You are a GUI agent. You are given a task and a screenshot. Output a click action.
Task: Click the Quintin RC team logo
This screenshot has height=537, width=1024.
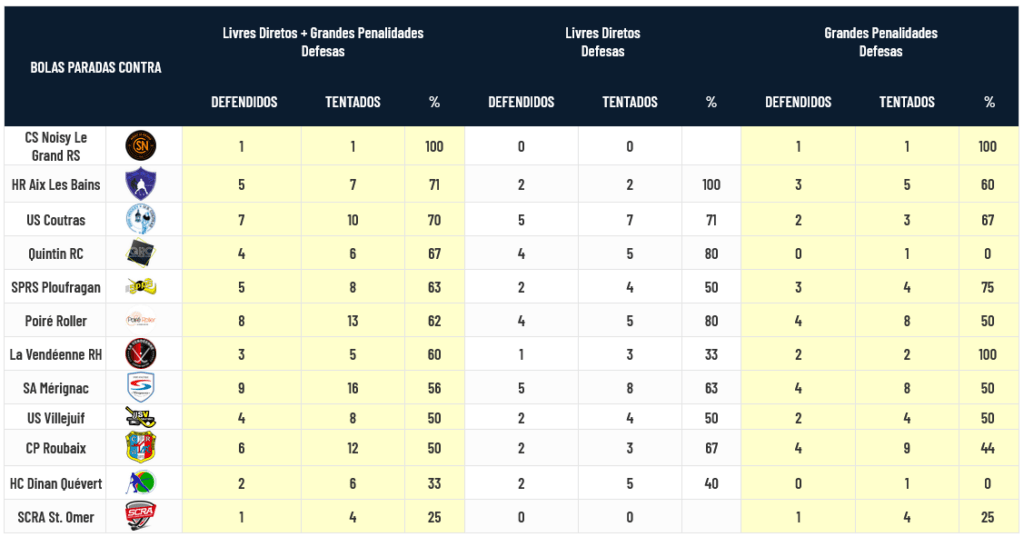coord(140,254)
